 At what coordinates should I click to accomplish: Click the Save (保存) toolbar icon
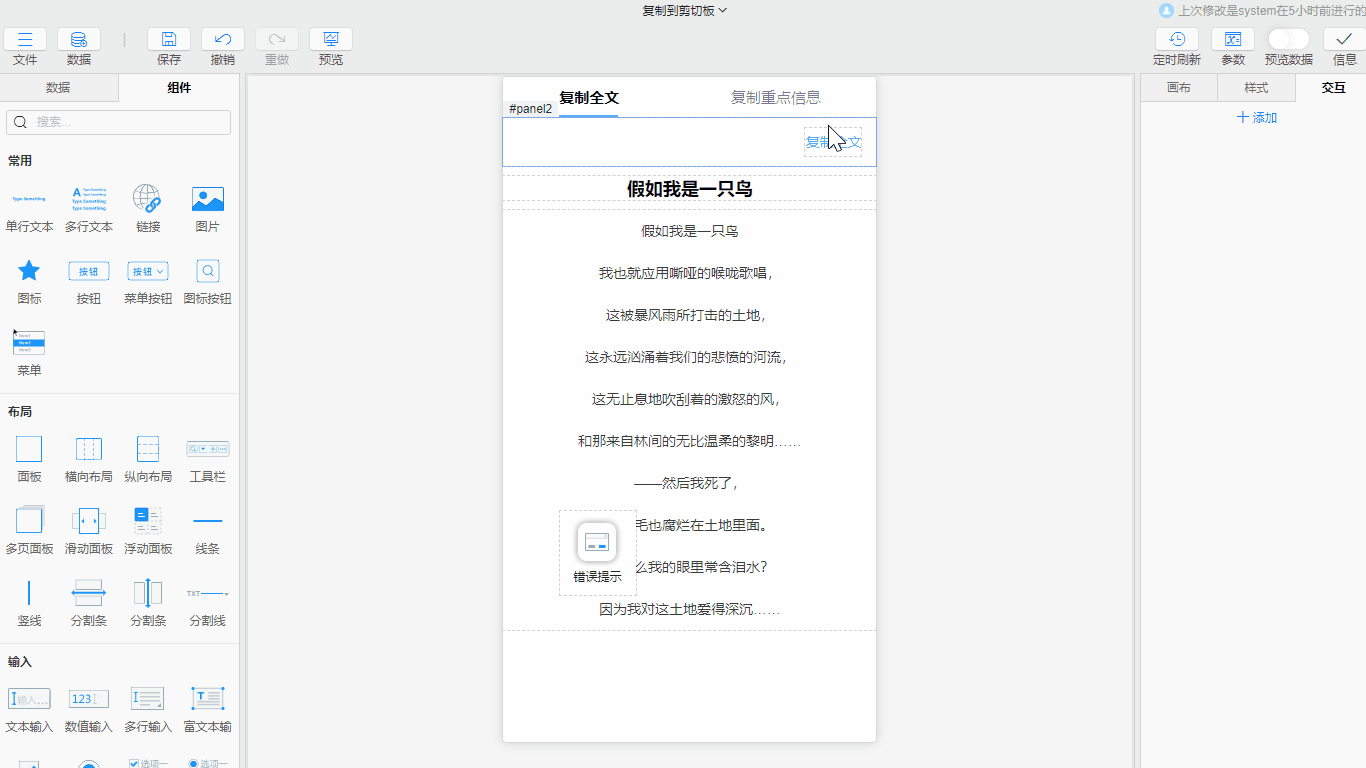[x=169, y=40]
